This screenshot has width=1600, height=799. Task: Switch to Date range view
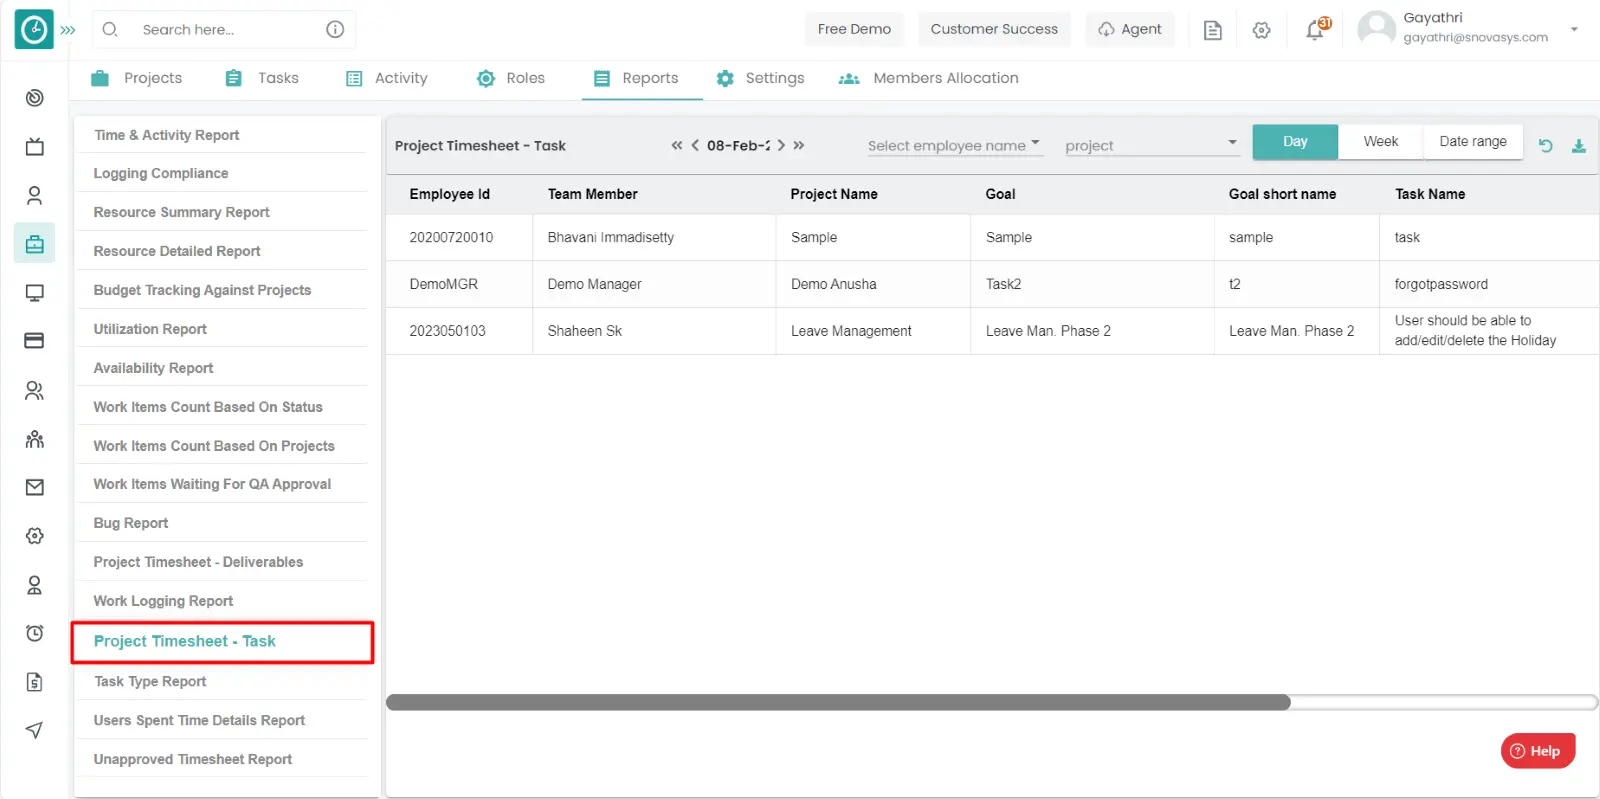[x=1473, y=142]
